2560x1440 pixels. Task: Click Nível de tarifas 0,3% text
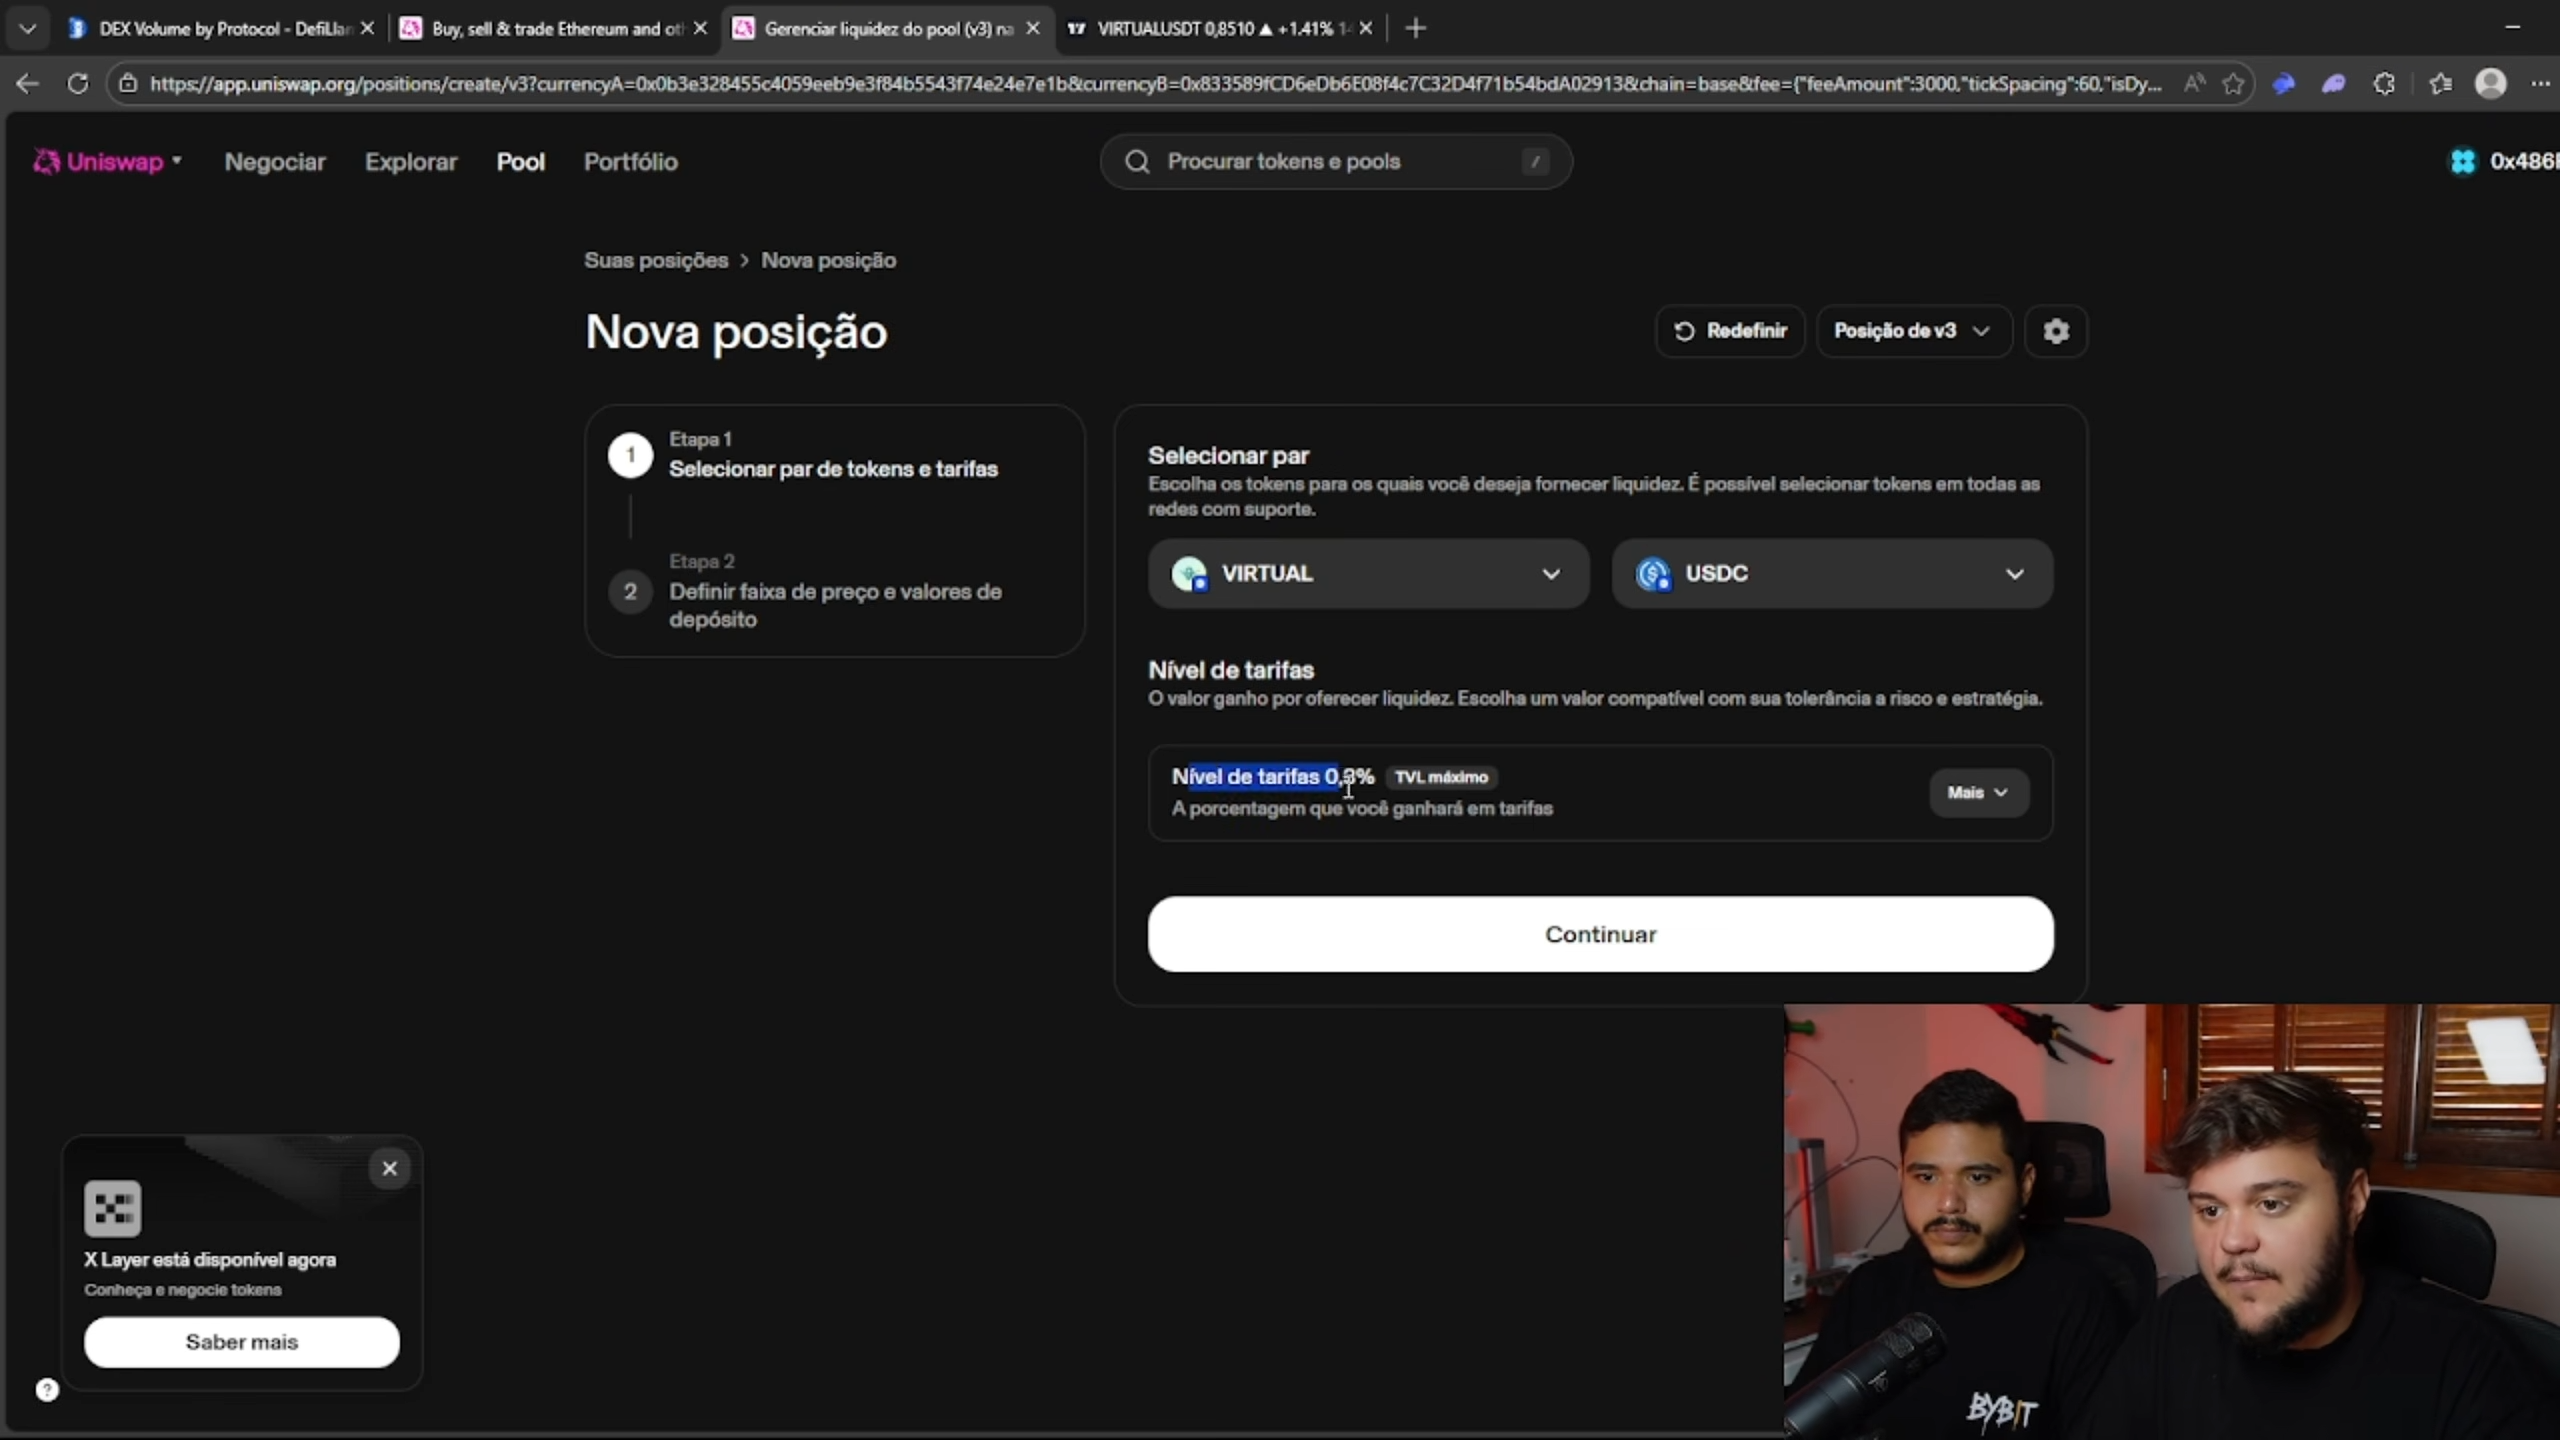click(1273, 776)
